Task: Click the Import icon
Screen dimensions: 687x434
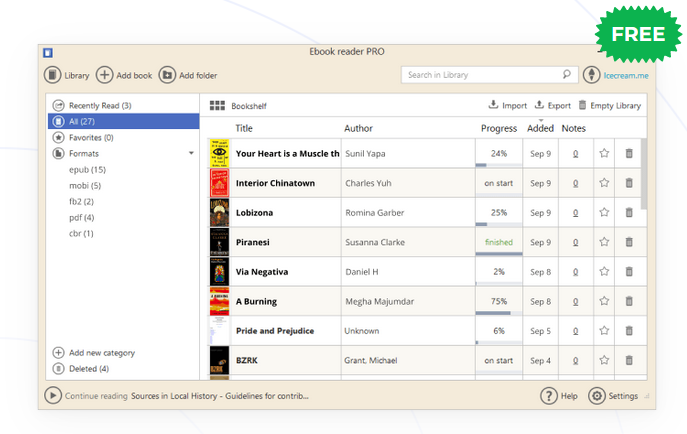Action: click(493, 105)
